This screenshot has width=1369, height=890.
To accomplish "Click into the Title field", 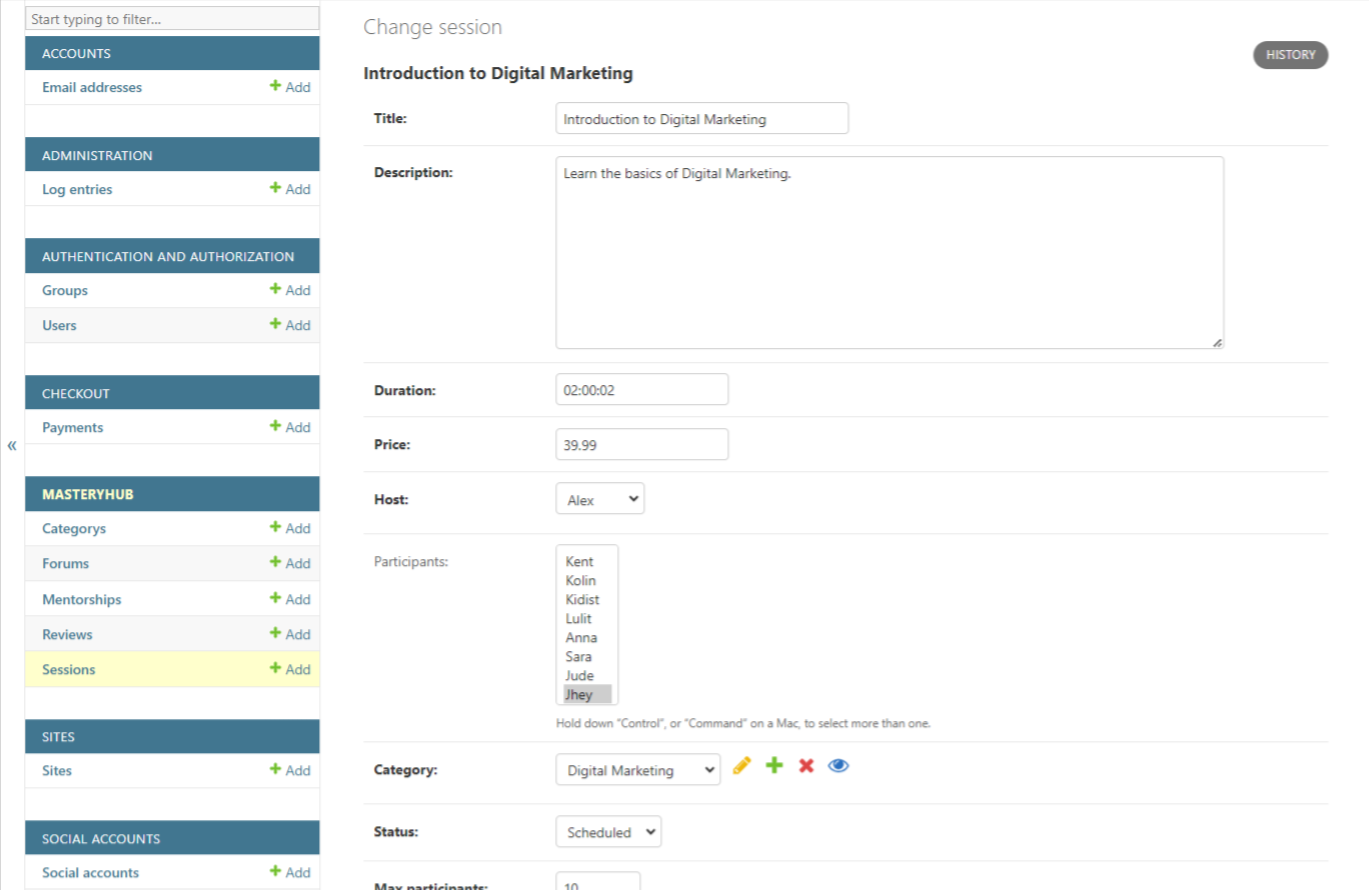I will (702, 118).
